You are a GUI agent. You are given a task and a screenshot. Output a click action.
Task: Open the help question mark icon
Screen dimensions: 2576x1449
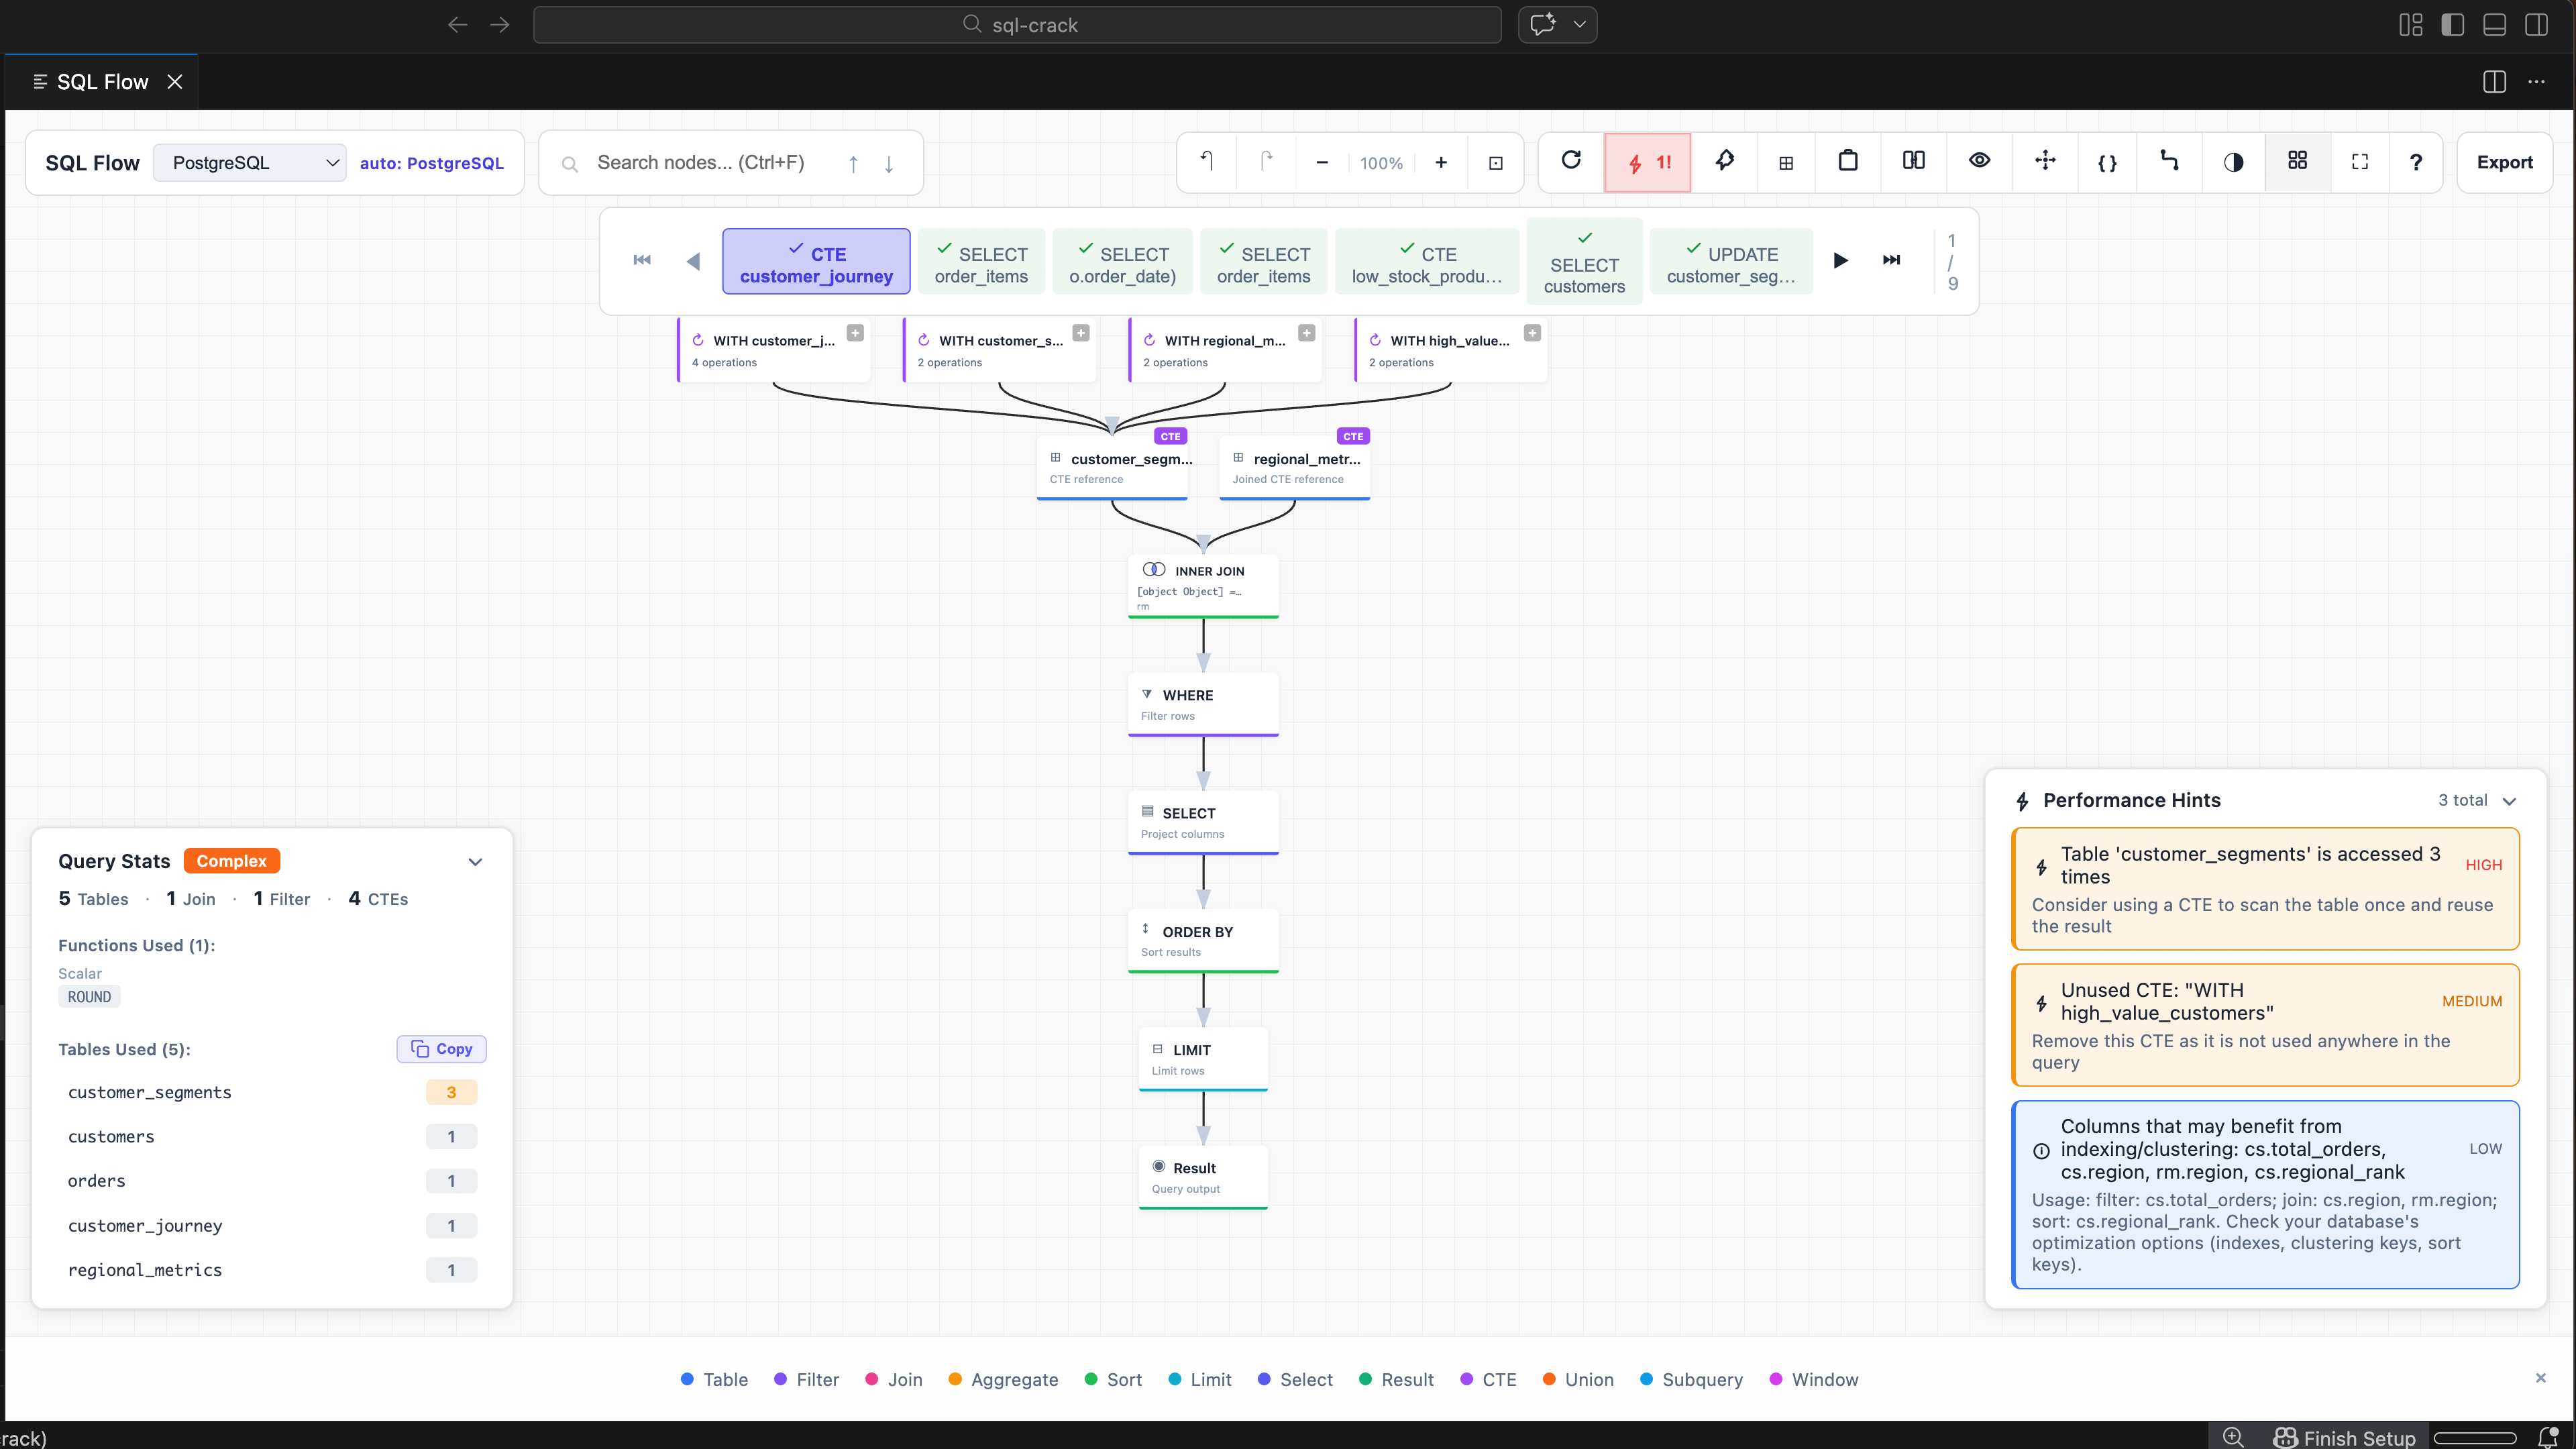[x=2416, y=162]
